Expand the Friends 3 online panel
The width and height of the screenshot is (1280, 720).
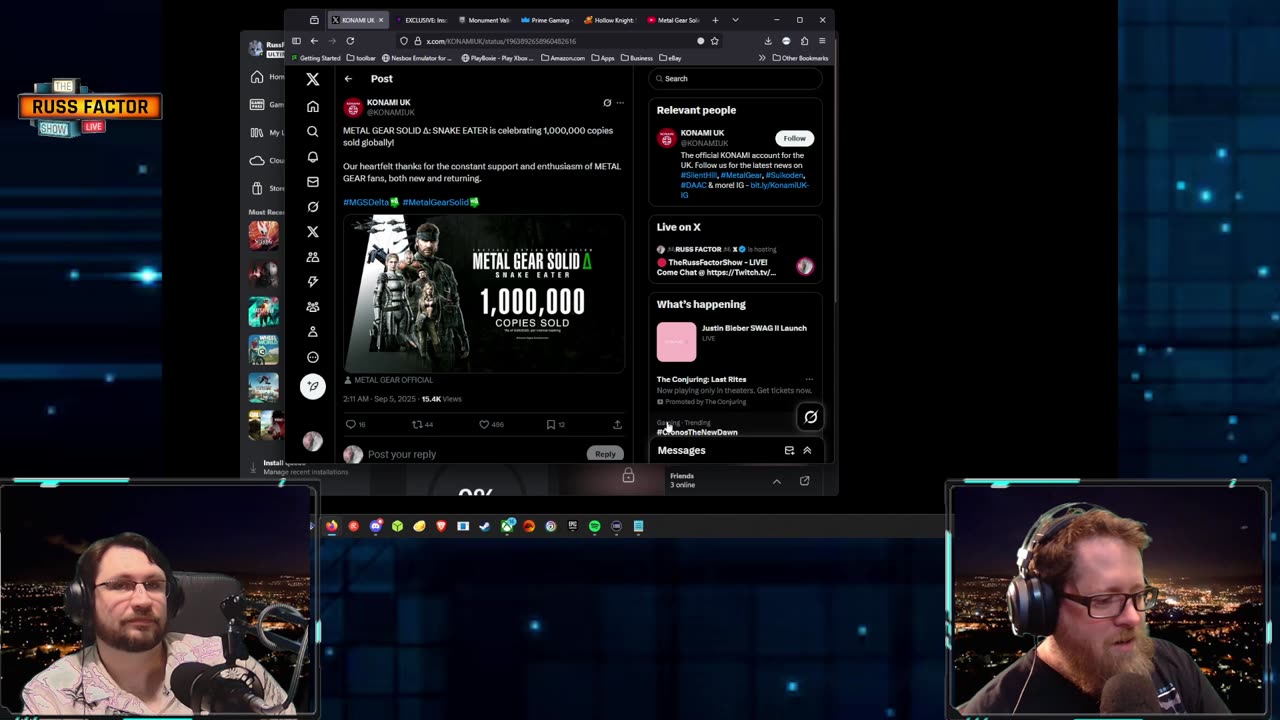pos(776,481)
